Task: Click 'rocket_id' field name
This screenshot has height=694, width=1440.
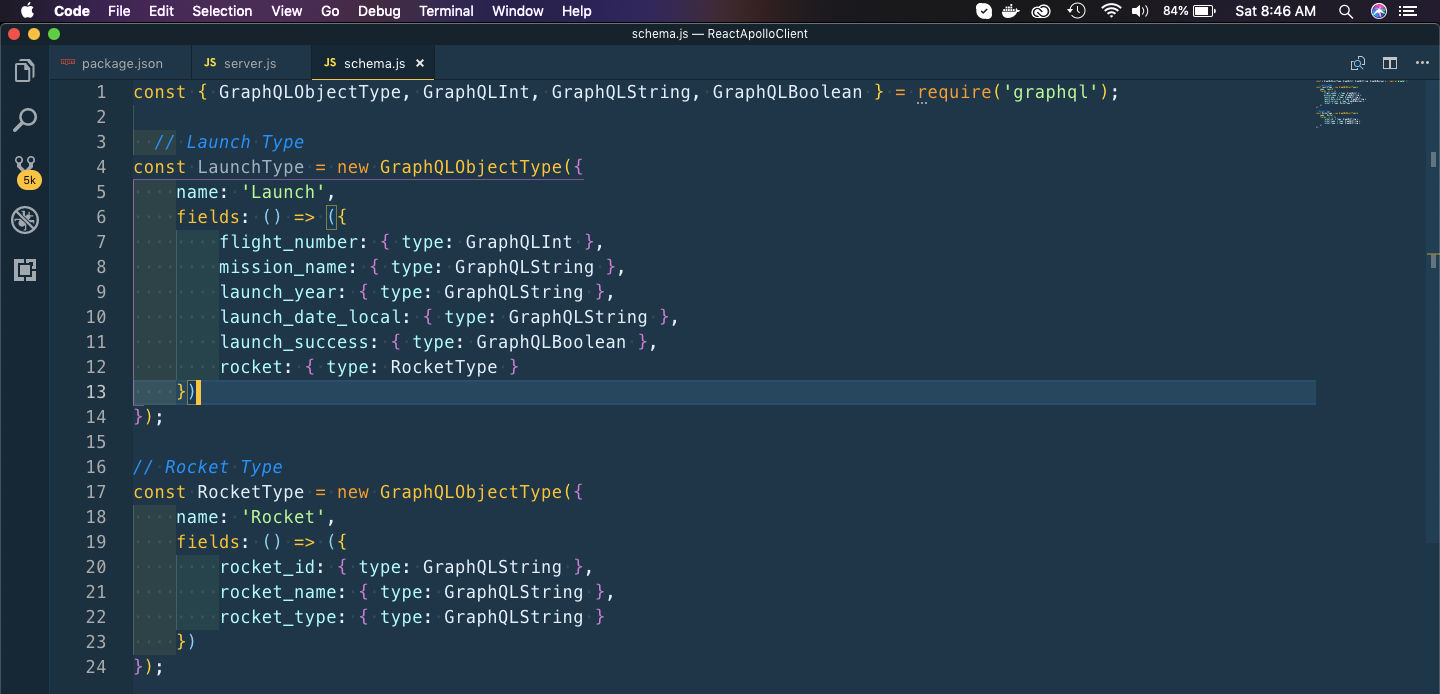Action: point(267,567)
